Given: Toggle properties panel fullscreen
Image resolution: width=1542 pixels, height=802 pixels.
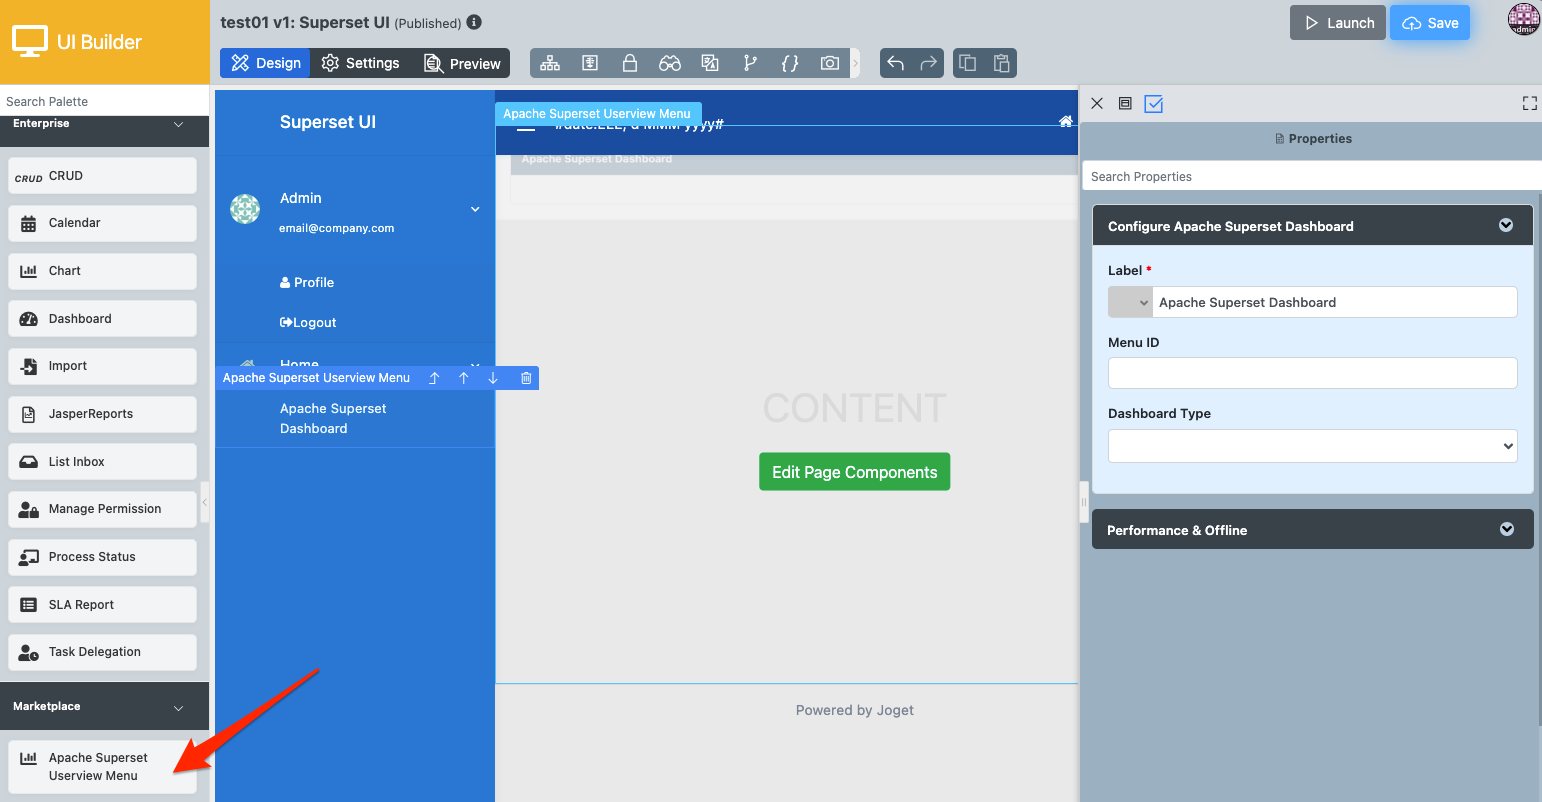Looking at the screenshot, I should 1529,103.
